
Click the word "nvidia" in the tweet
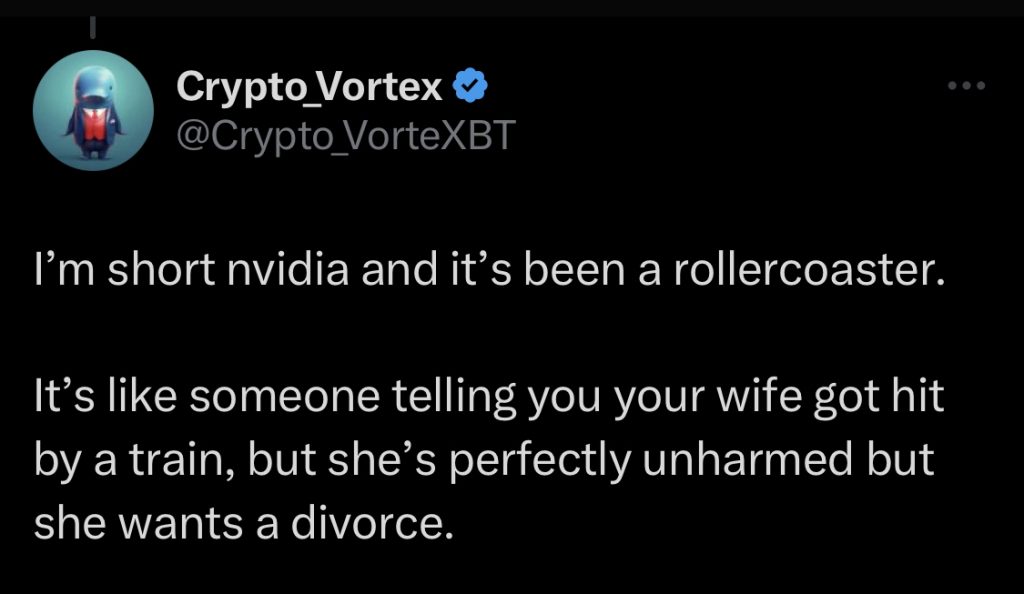pos(287,270)
